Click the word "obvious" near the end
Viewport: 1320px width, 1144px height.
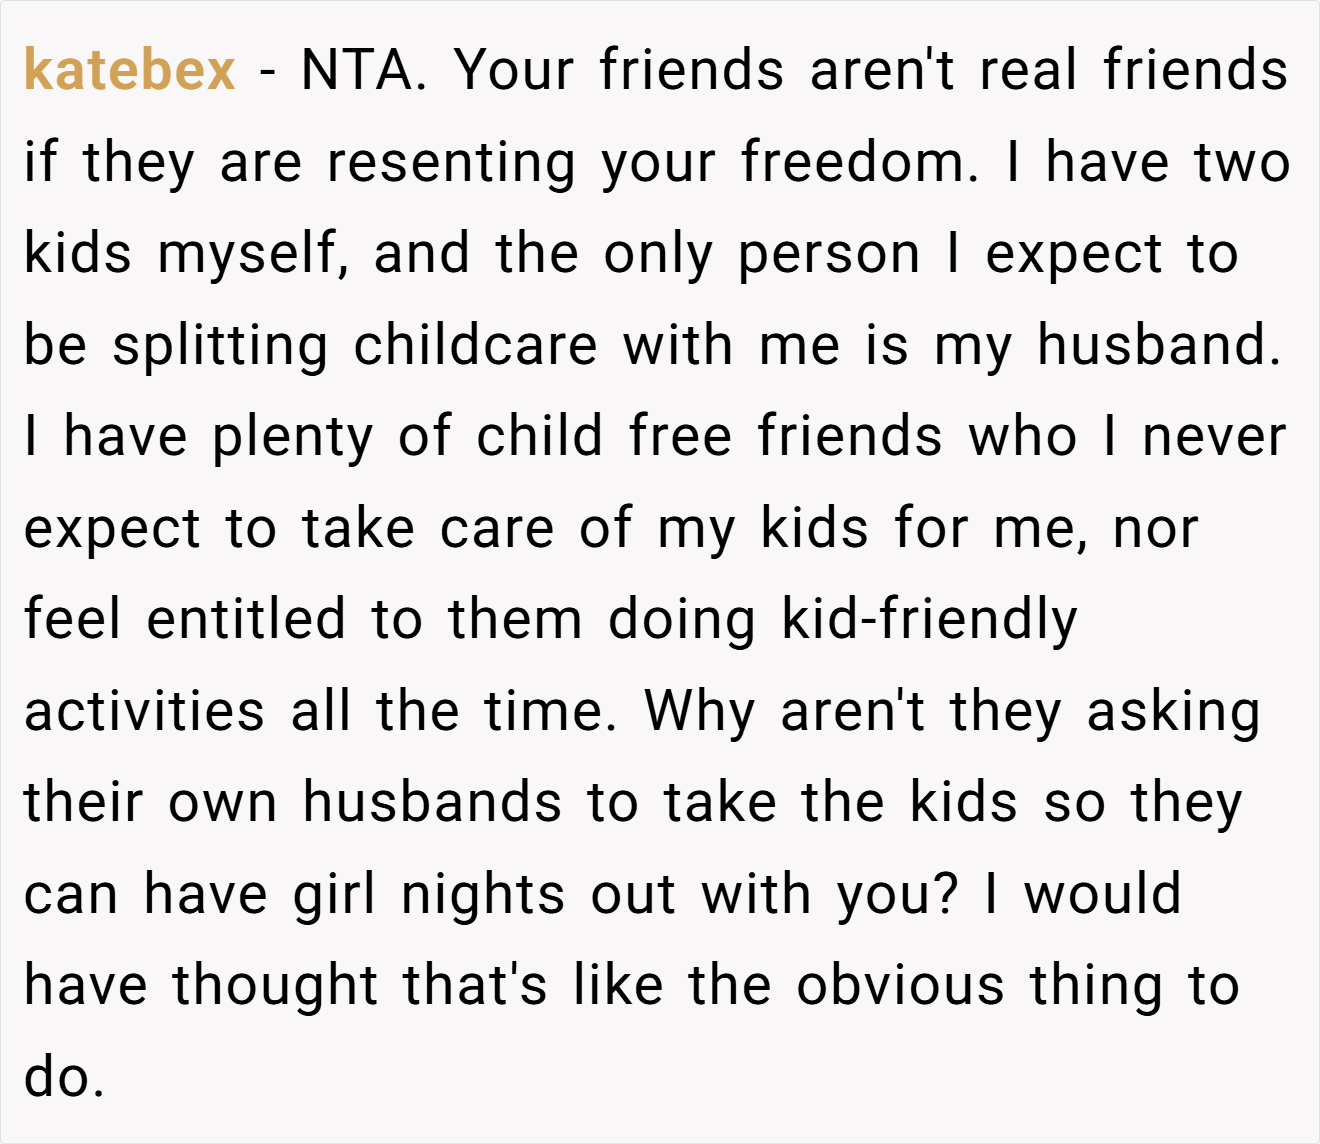900,985
